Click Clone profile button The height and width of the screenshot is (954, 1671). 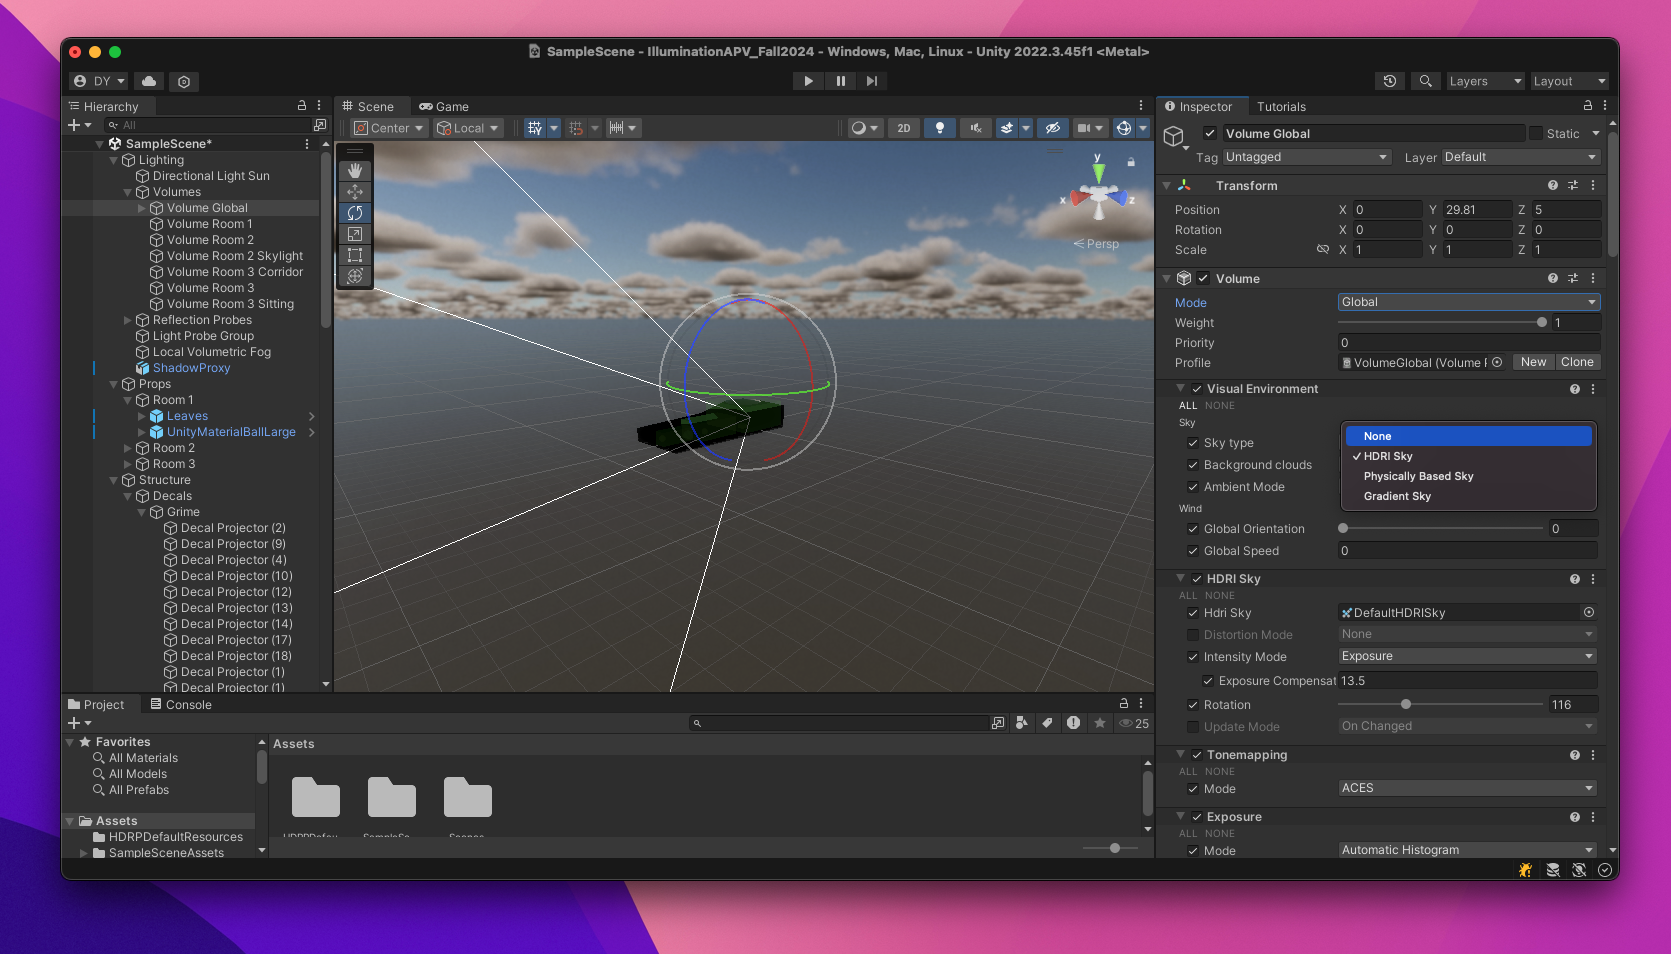click(1577, 362)
